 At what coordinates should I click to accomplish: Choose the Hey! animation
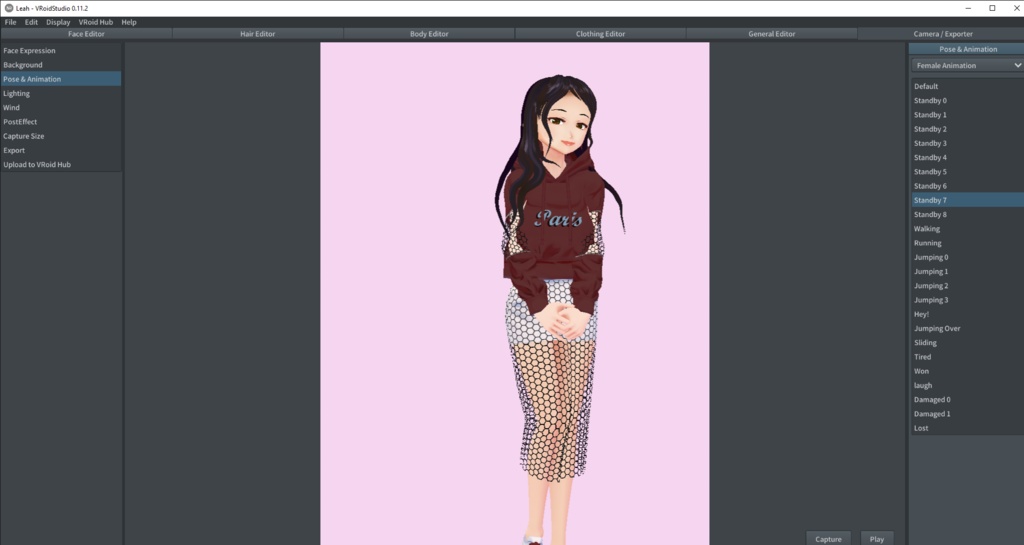967,315
